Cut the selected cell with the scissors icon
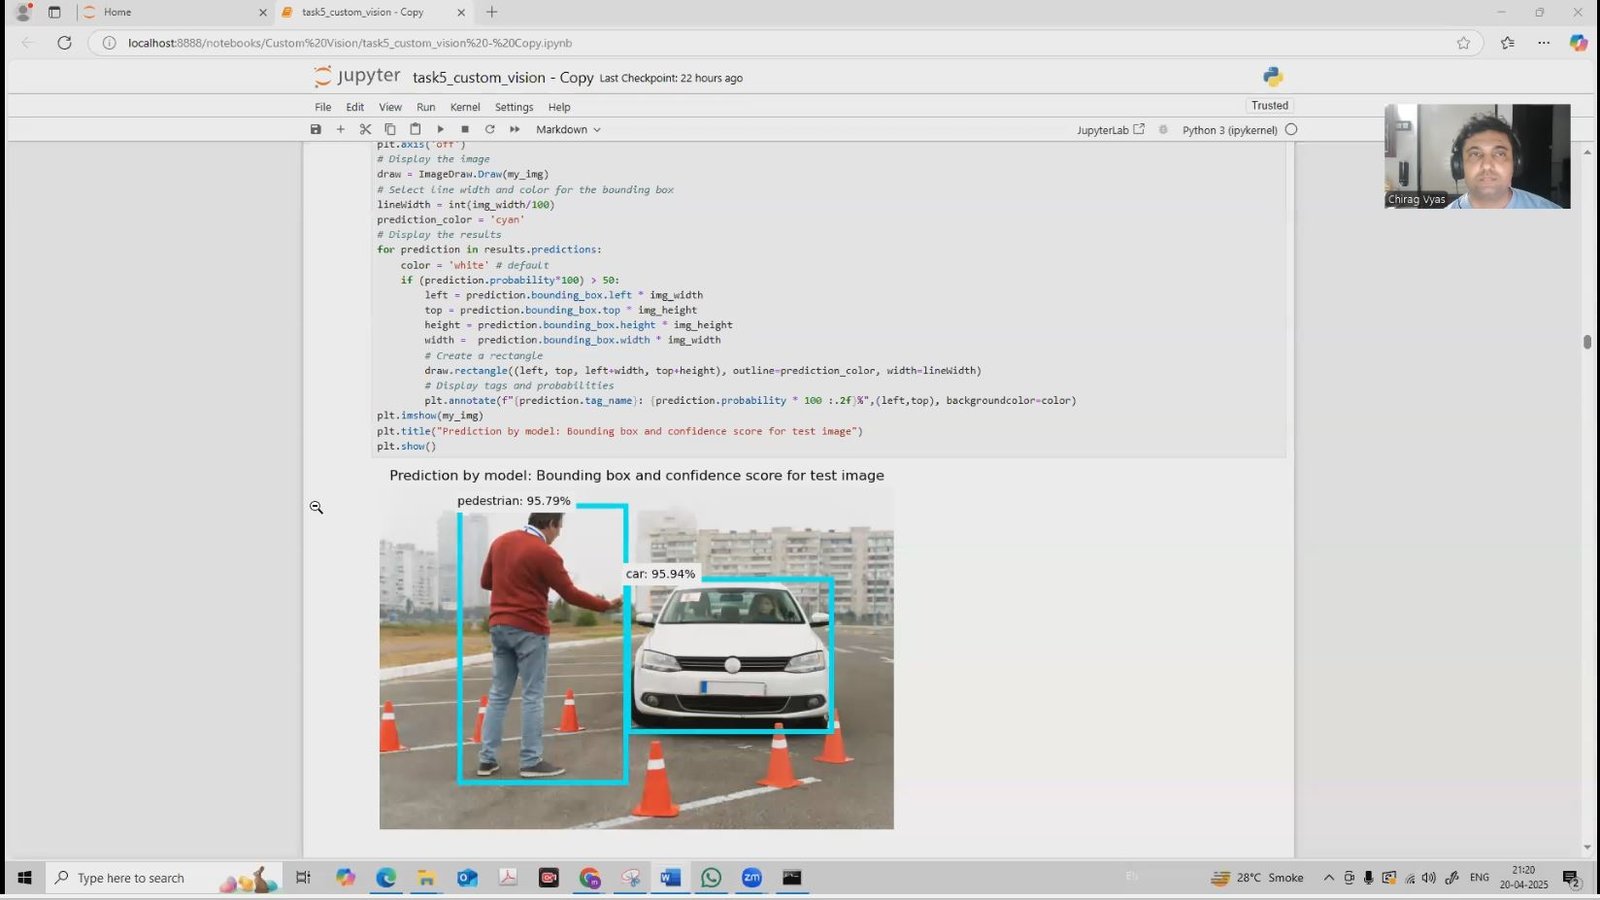Screen dimensions: 1600x900 tap(365, 129)
